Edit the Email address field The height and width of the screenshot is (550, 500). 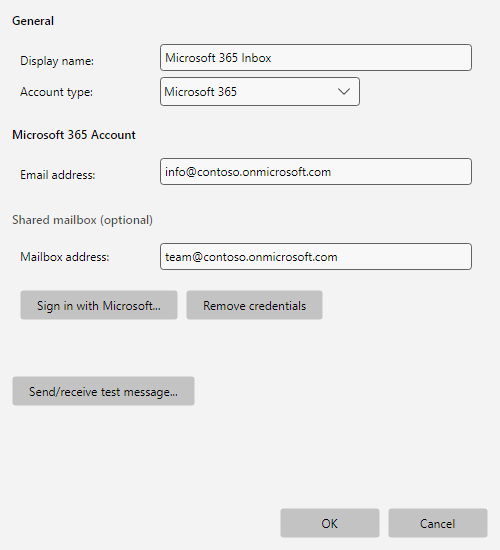point(316,172)
